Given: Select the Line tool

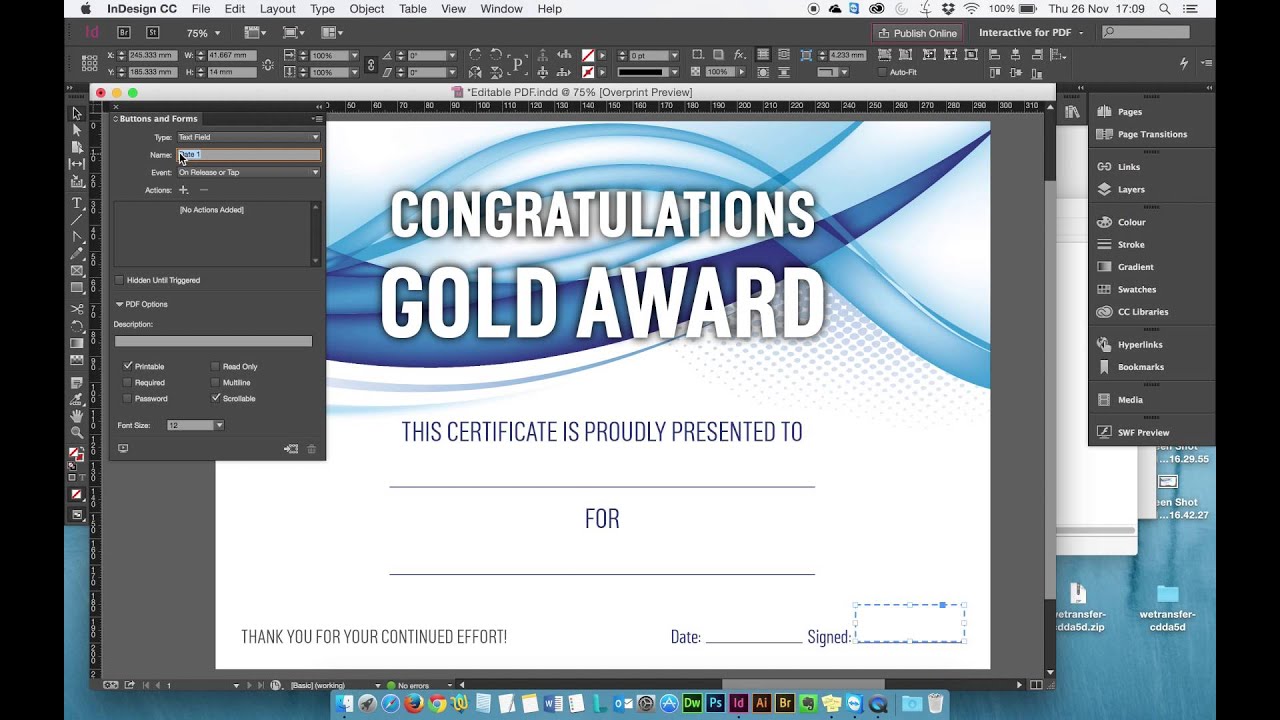Looking at the screenshot, I should 77,220.
